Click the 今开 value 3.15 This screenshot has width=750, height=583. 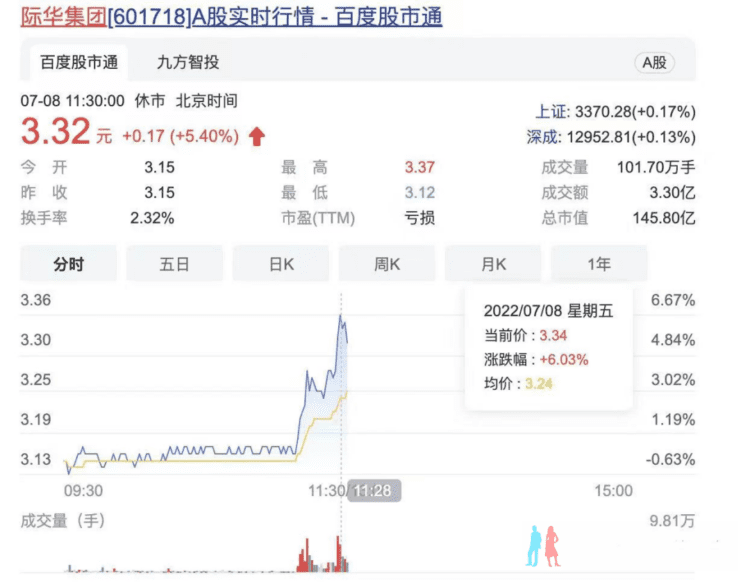[160, 167]
